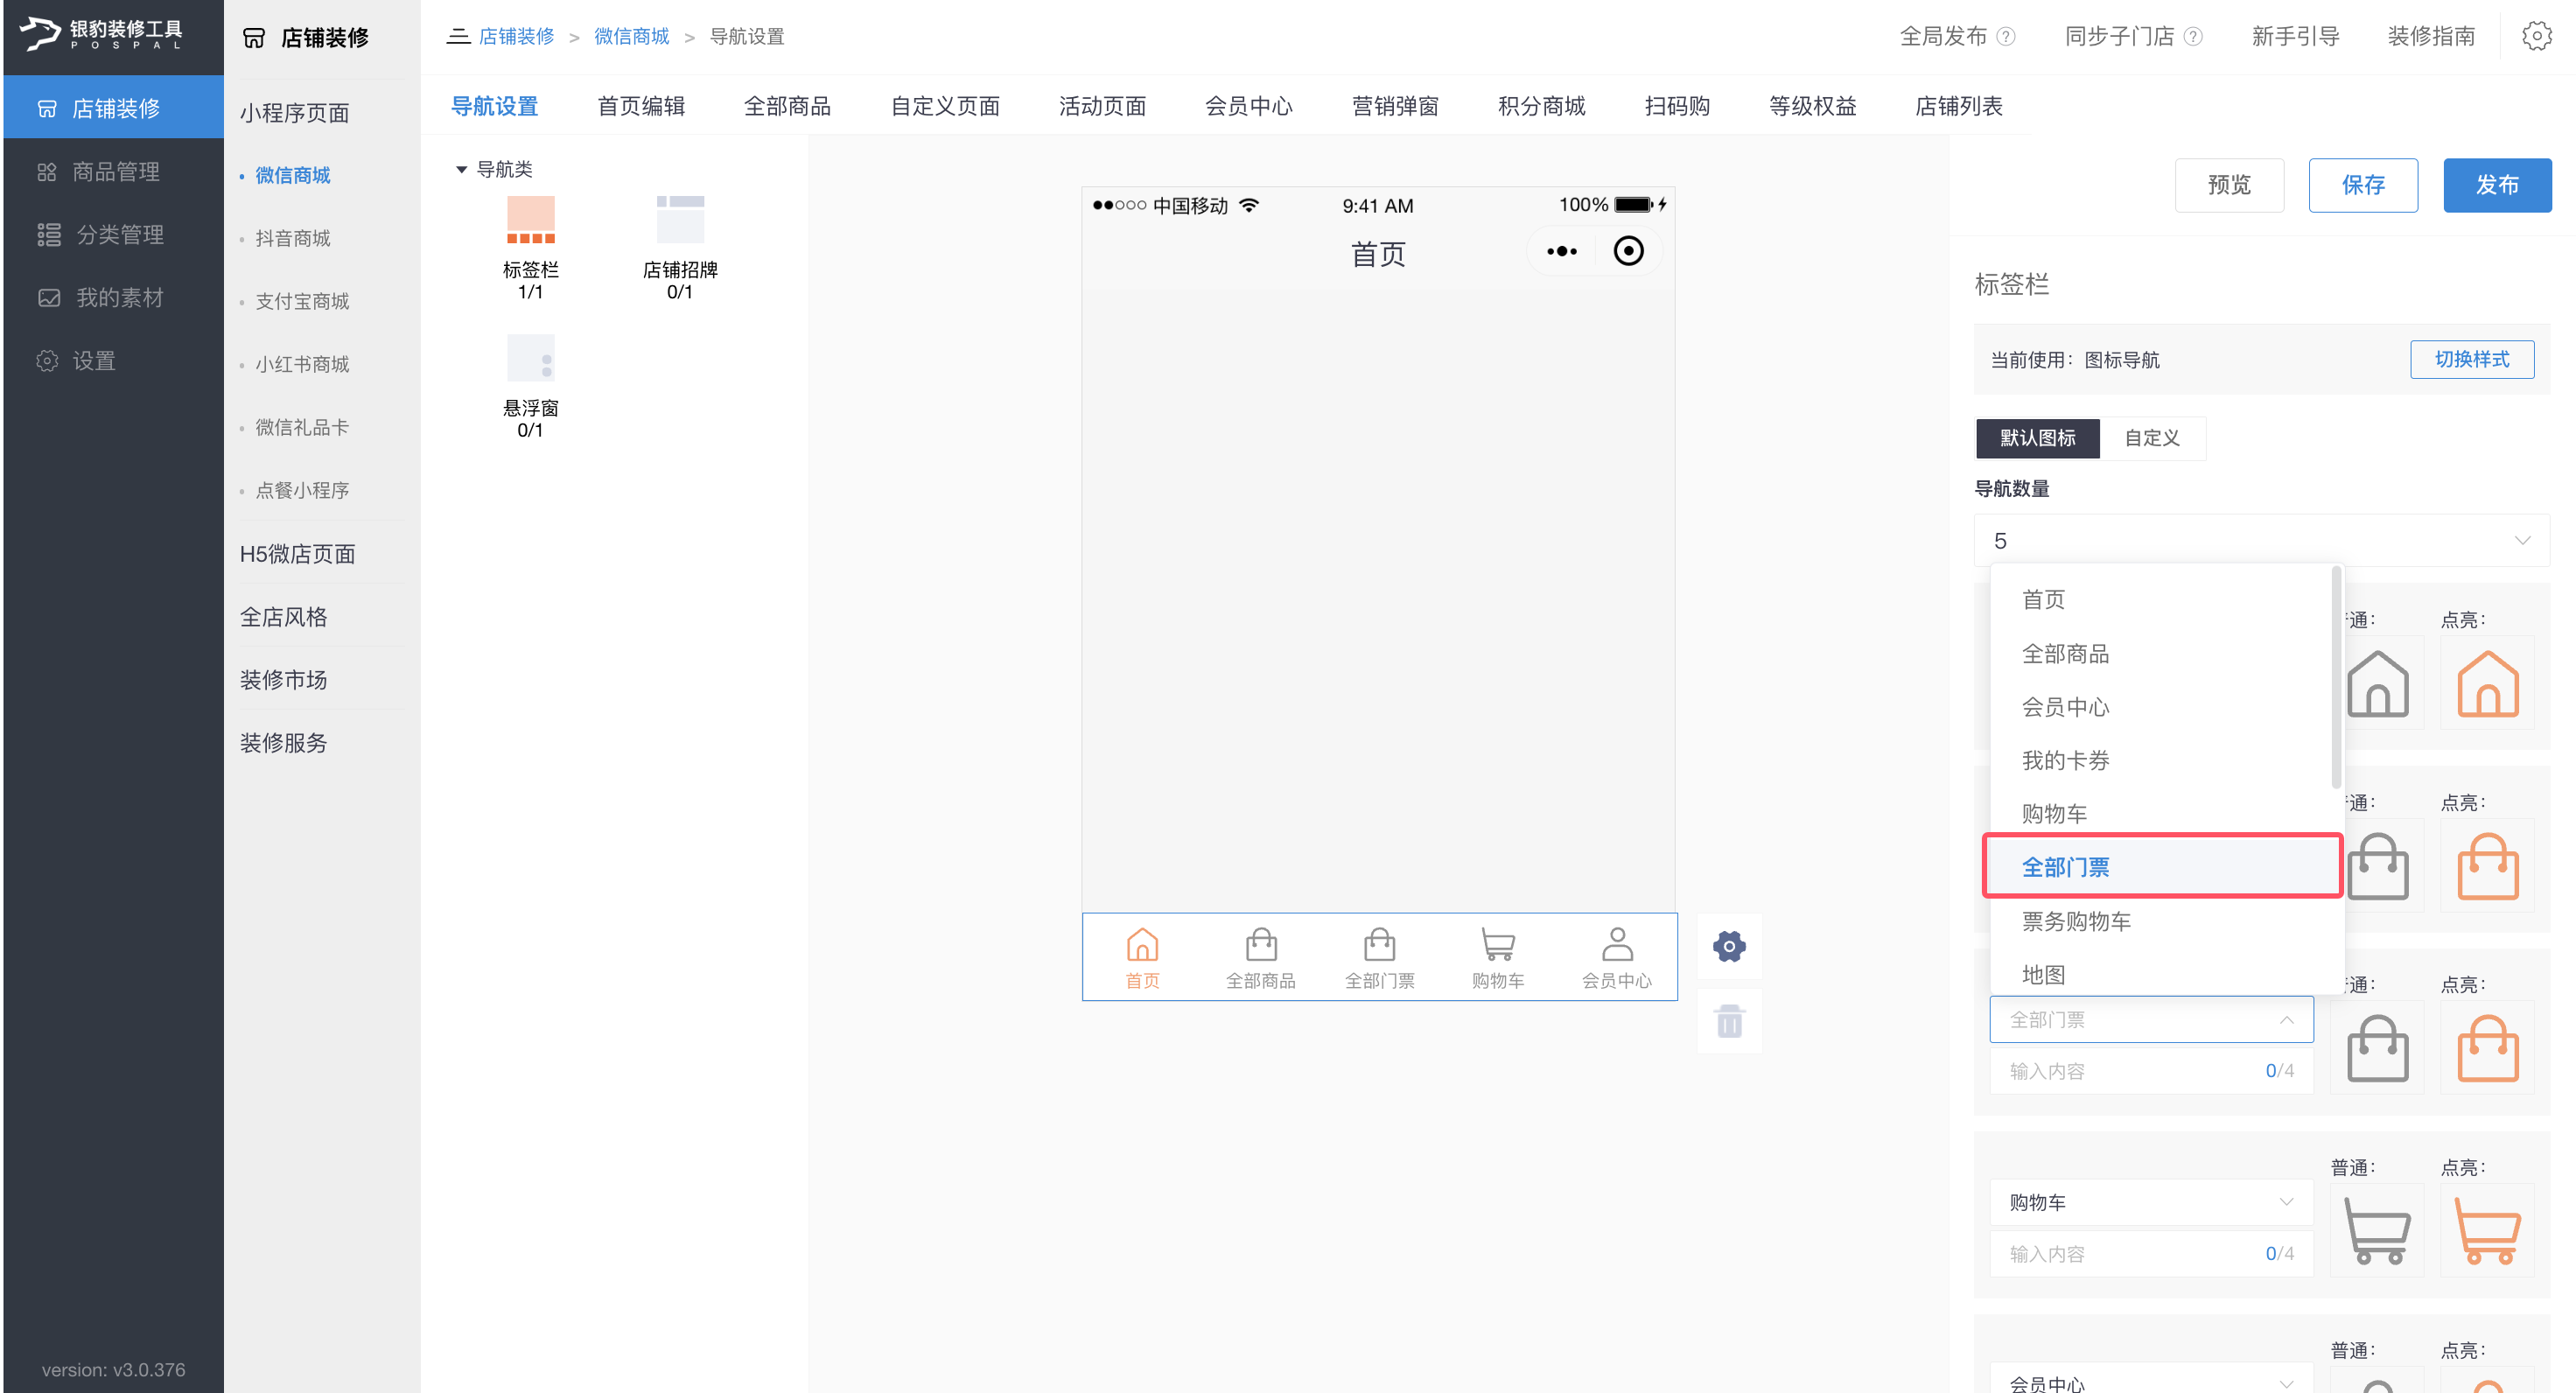Select the orange bag icon beside 全部门票 field
Screen dimensions: 2576x1393
[2487, 1048]
